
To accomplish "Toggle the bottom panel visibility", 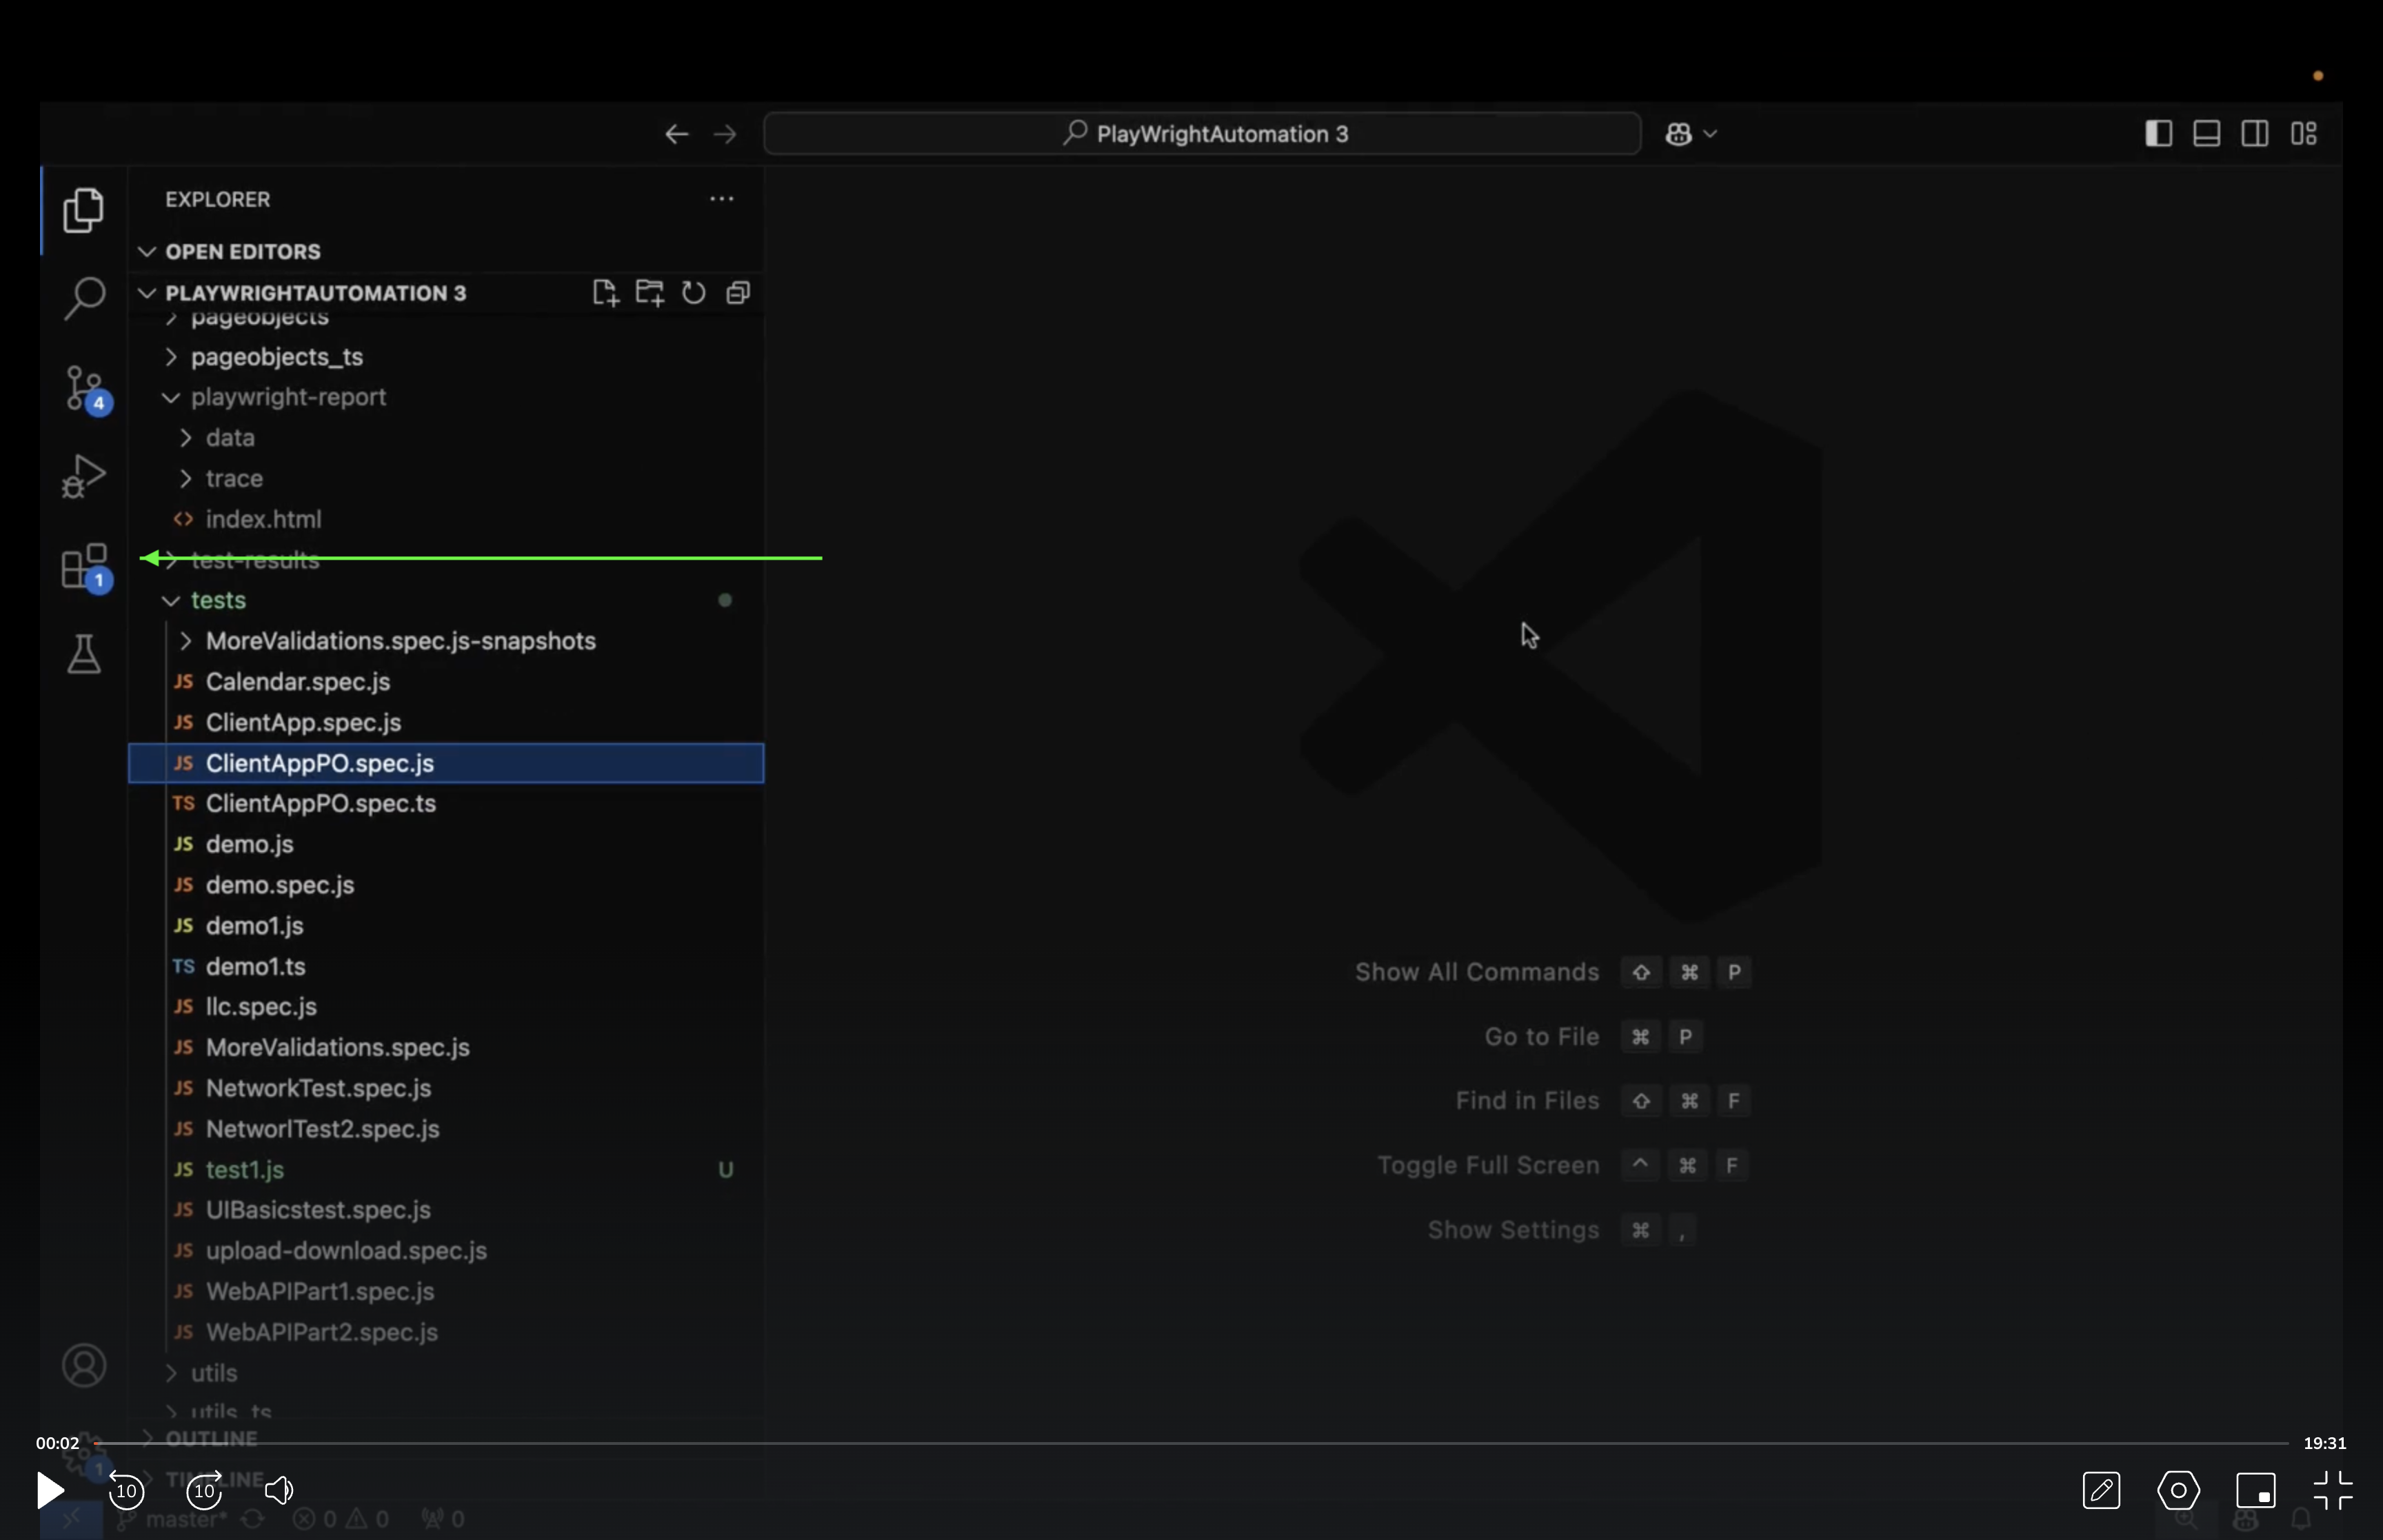I will (x=2207, y=133).
